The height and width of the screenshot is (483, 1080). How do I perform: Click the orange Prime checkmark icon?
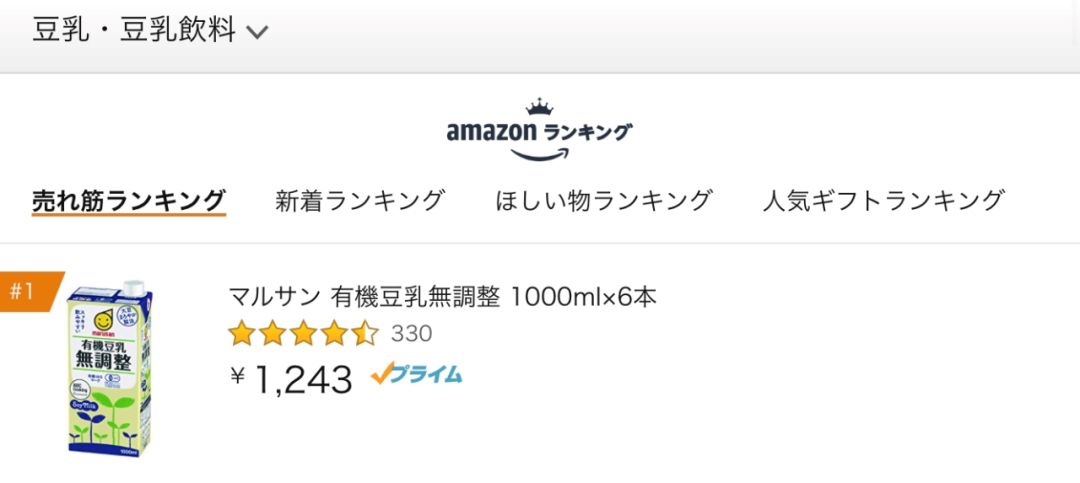(381, 375)
